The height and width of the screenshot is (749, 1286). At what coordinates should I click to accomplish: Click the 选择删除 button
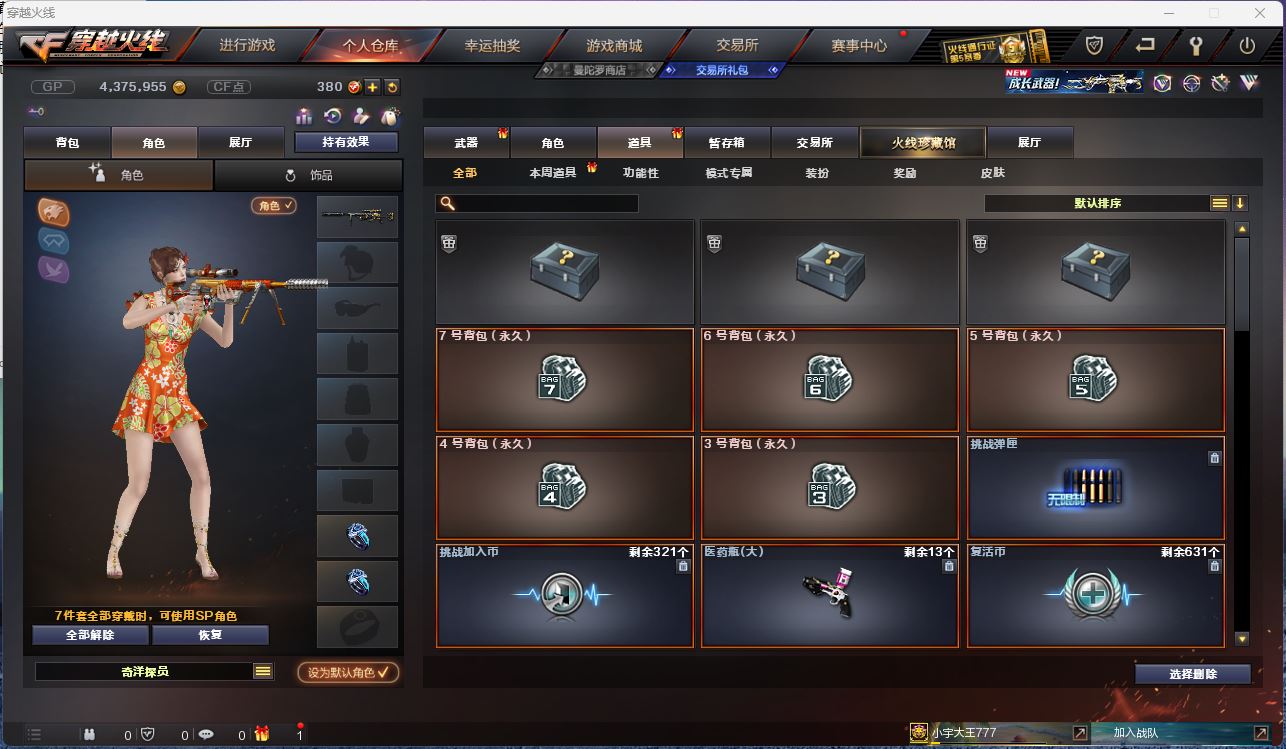1193,674
